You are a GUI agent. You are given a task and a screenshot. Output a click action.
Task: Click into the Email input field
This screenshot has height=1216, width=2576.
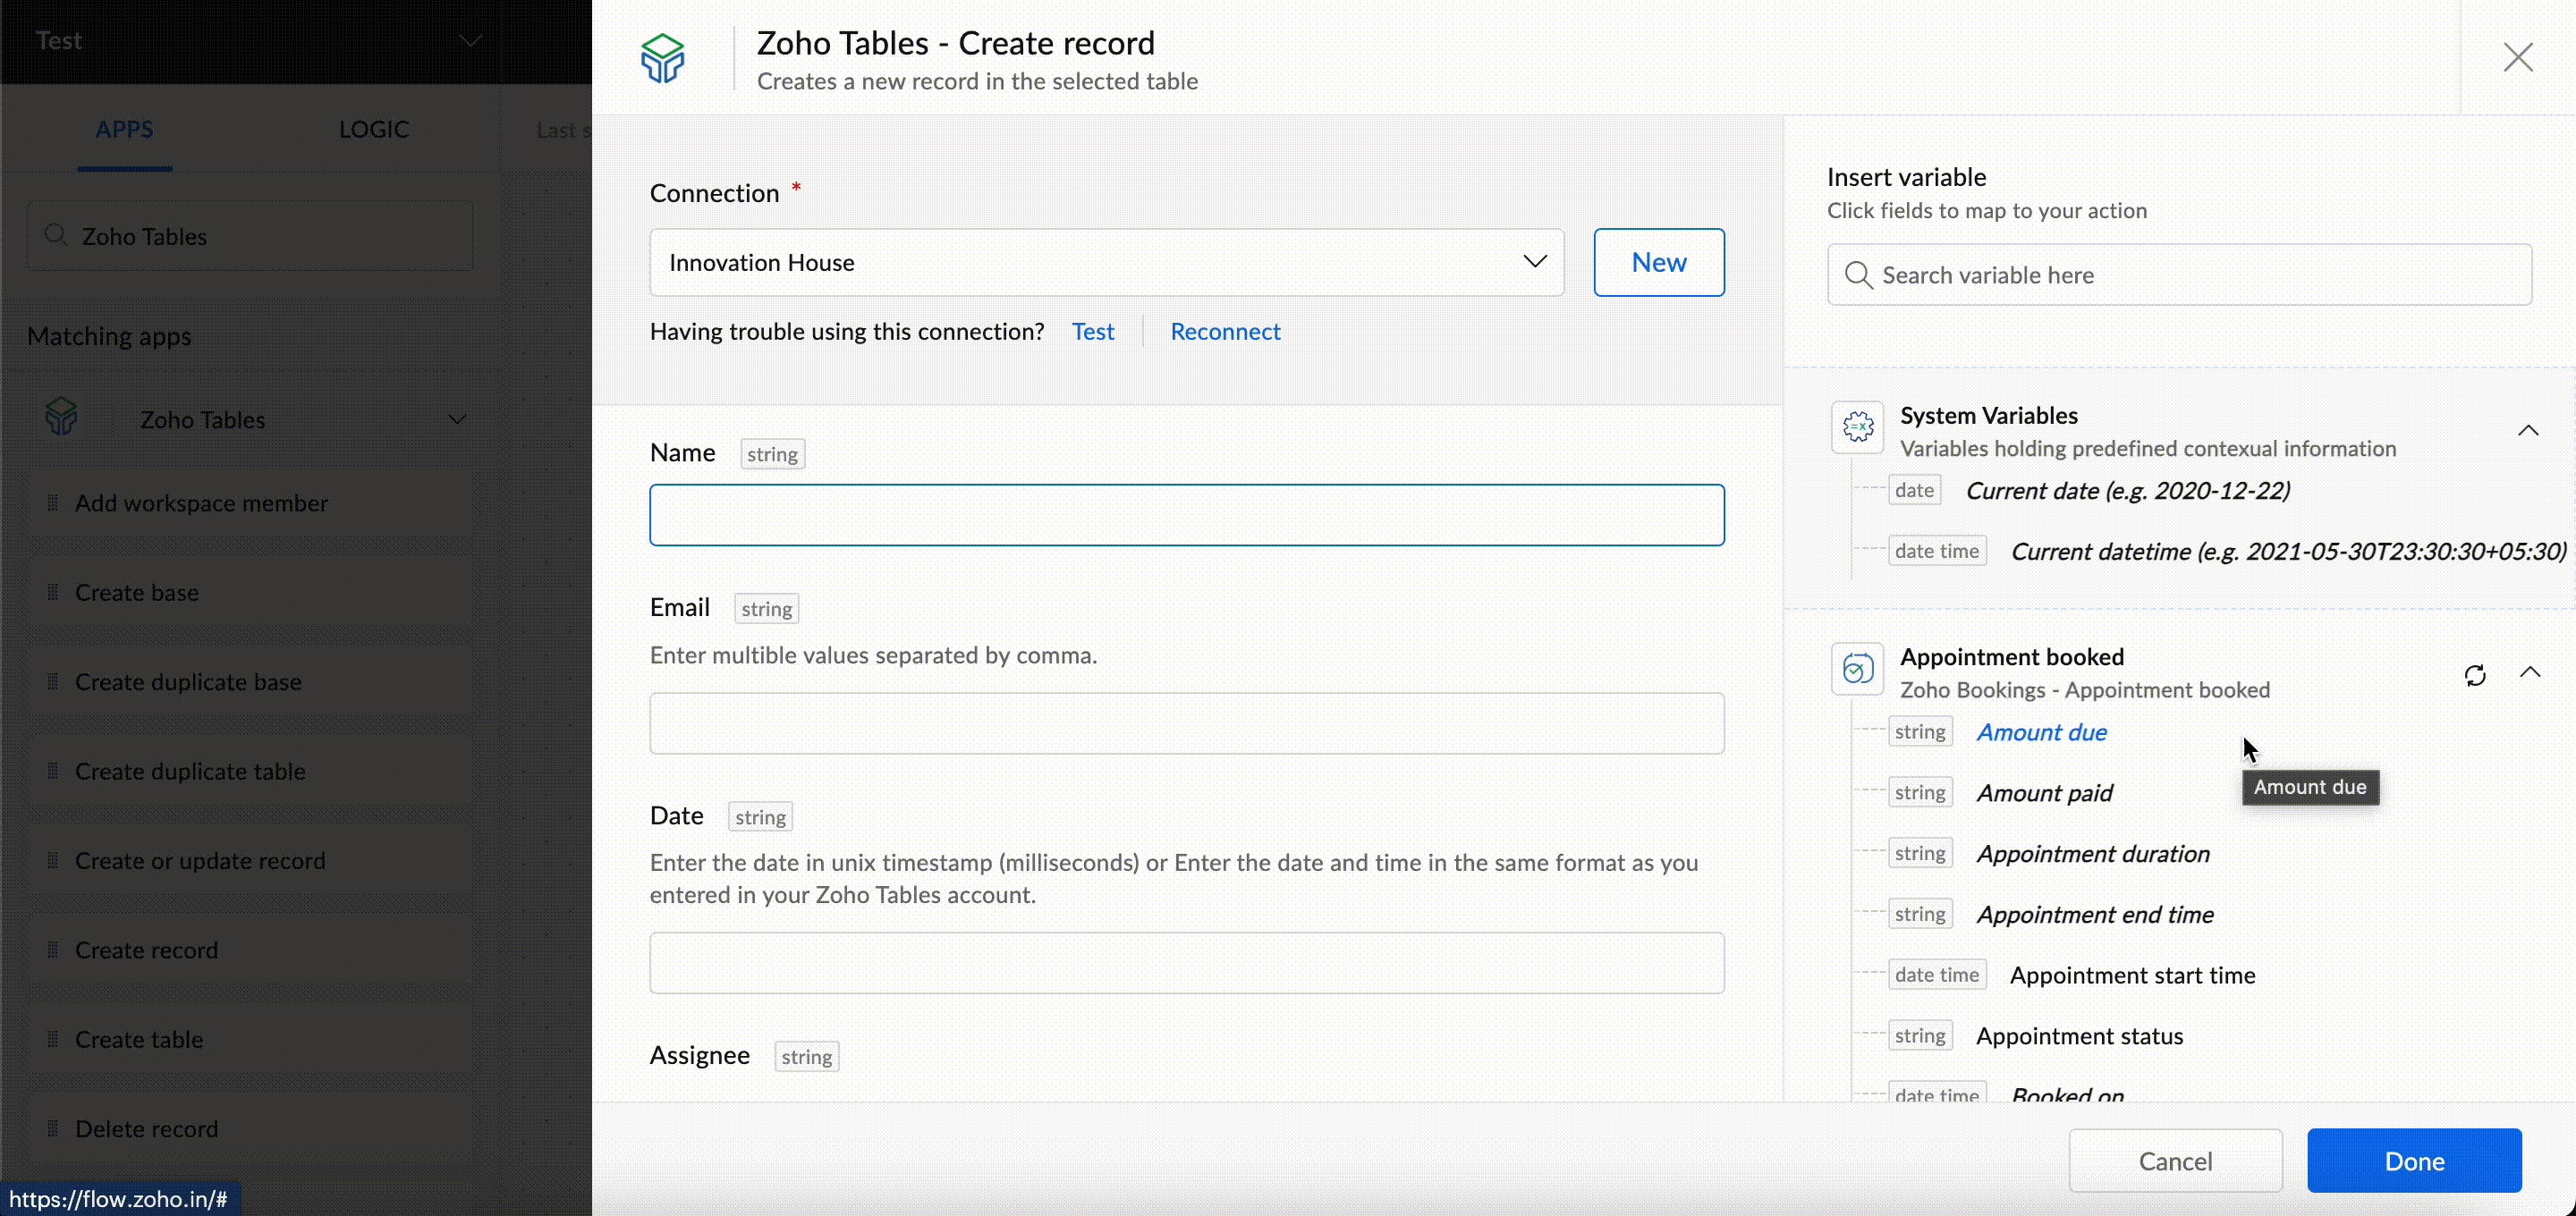click(x=1186, y=723)
